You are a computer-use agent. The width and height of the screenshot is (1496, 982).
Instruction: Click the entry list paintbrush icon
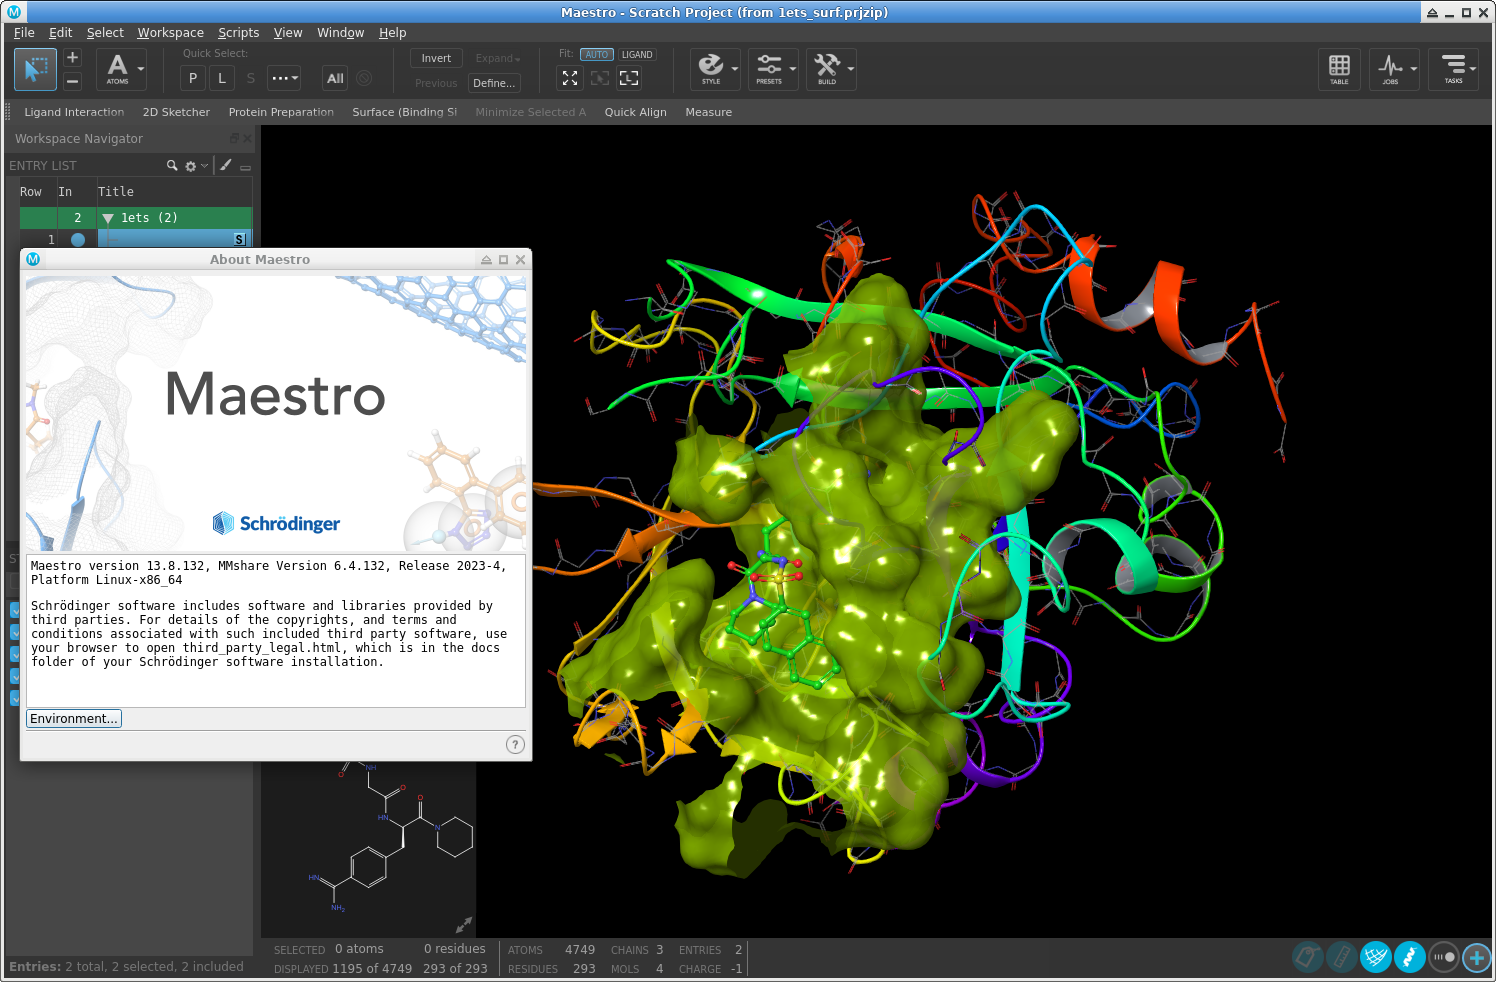226,165
